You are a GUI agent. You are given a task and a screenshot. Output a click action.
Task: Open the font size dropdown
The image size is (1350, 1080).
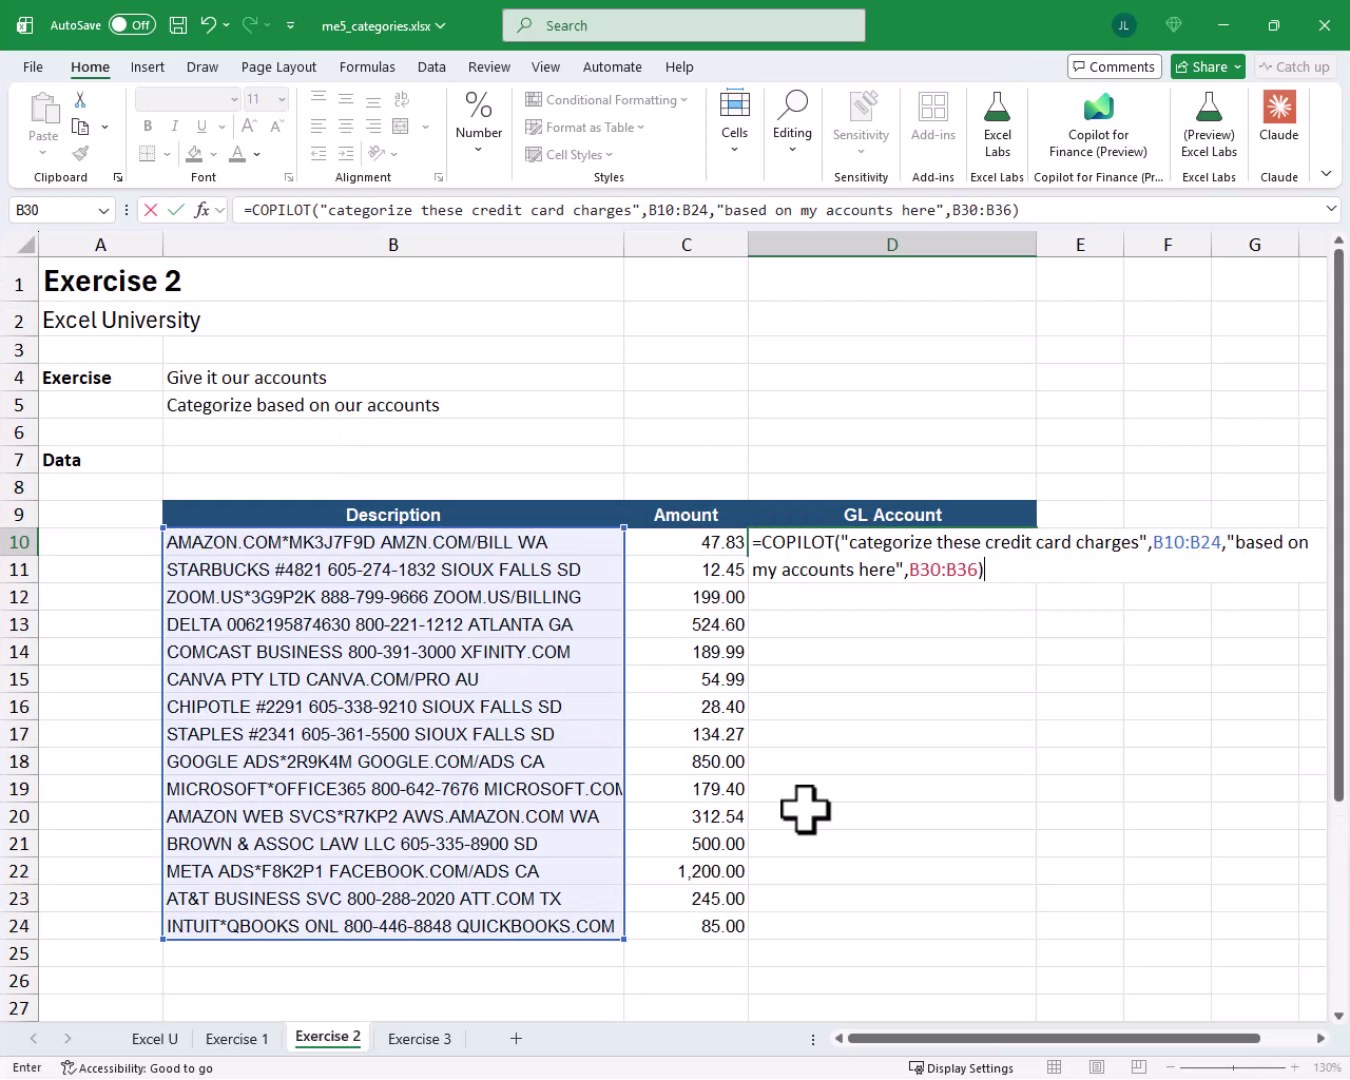pos(282,99)
